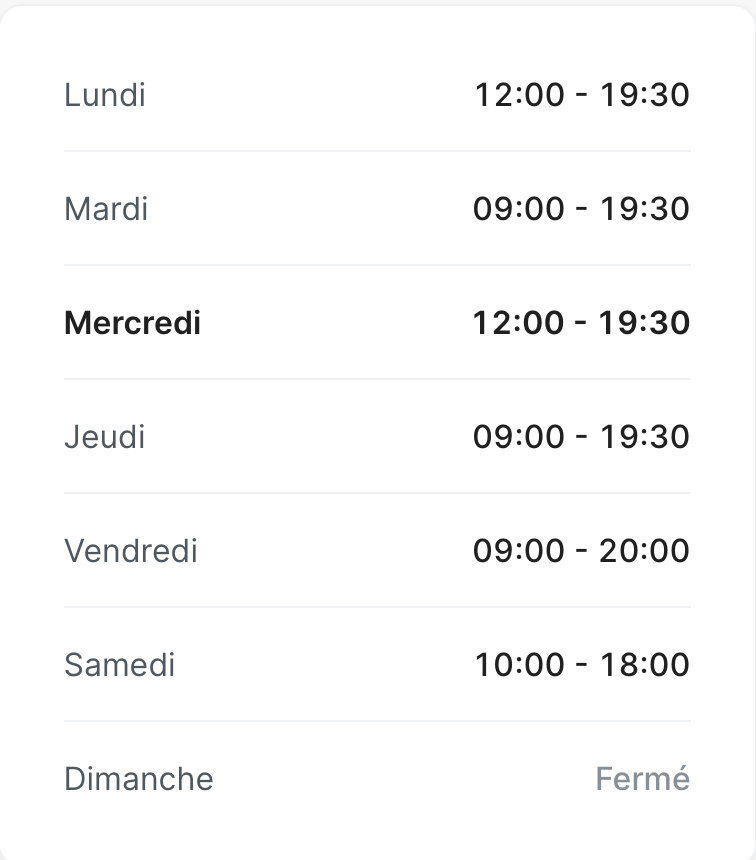The image size is (756, 860).
Task: Click the 18:00 closing time on Samedi
Action: pyautogui.click(x=645, y=665)
